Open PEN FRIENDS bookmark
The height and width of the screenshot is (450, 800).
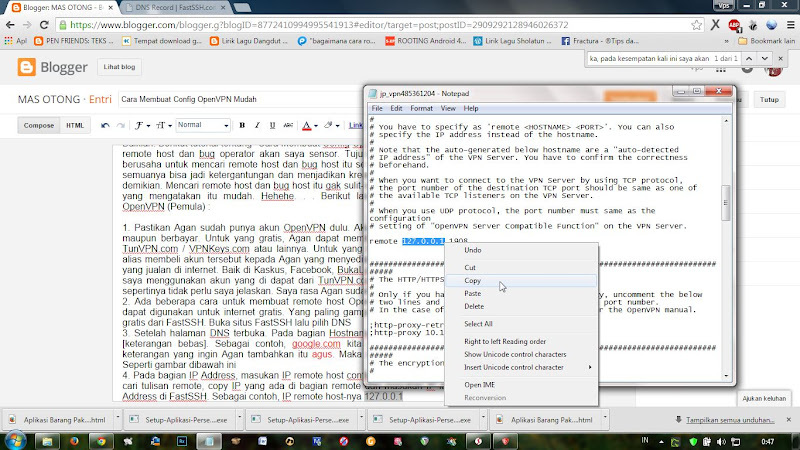tap(74, 41)
